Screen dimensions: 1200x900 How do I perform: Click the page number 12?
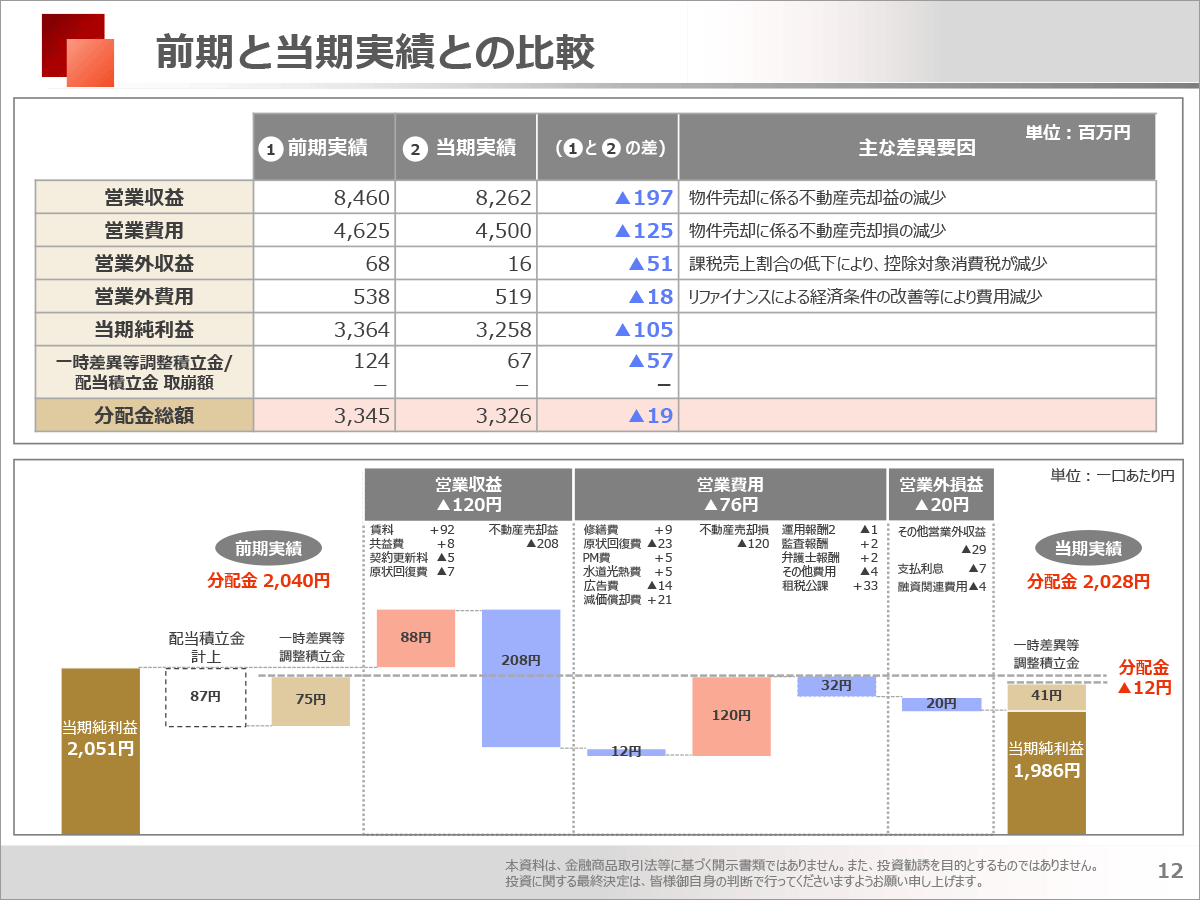(x=1170, y=871)
